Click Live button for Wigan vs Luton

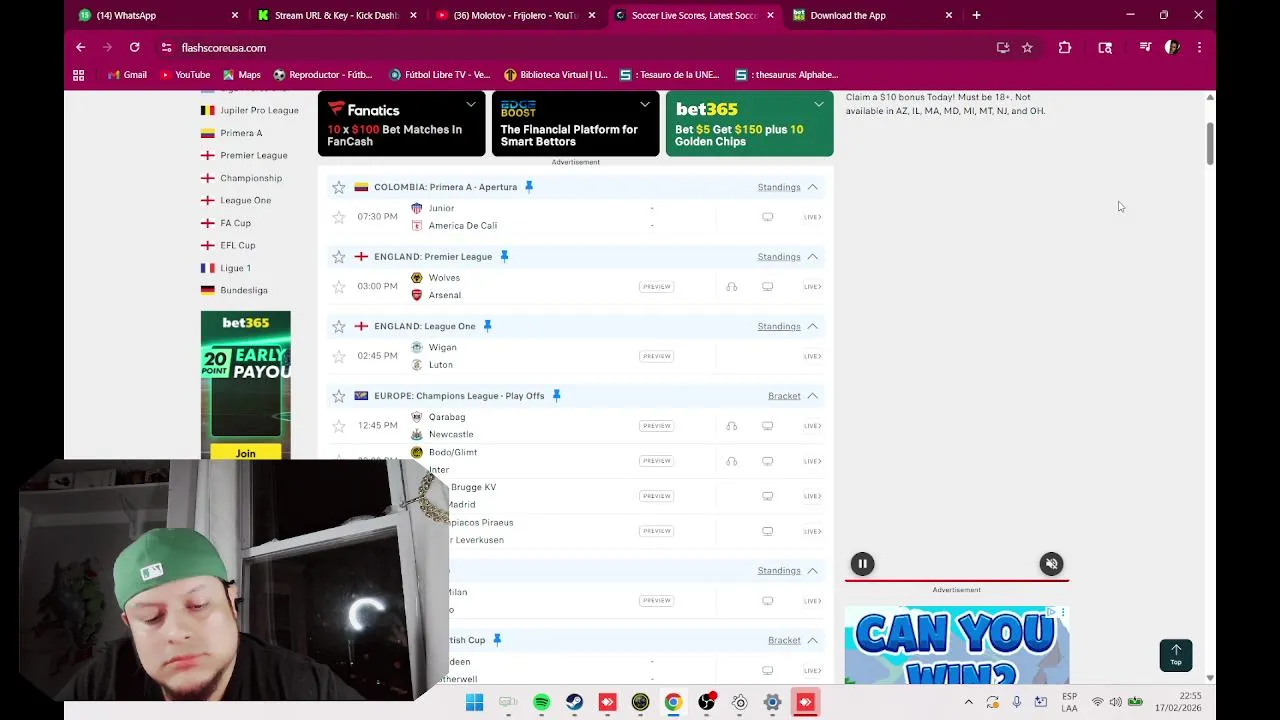point(812,356)
